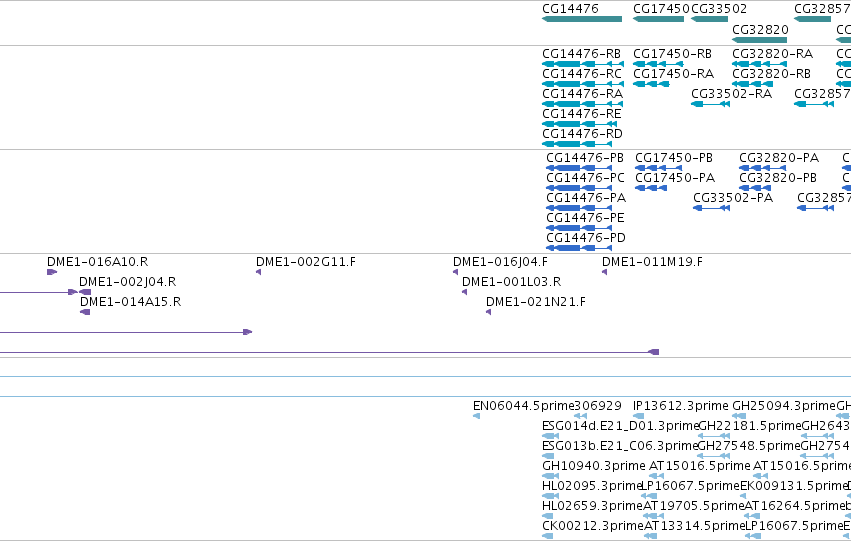
Task: Click transcript CG17450-RB label
Action: [672, 54]
